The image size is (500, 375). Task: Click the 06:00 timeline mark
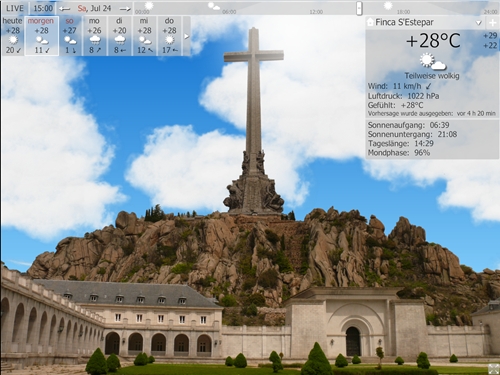[229, 12]
